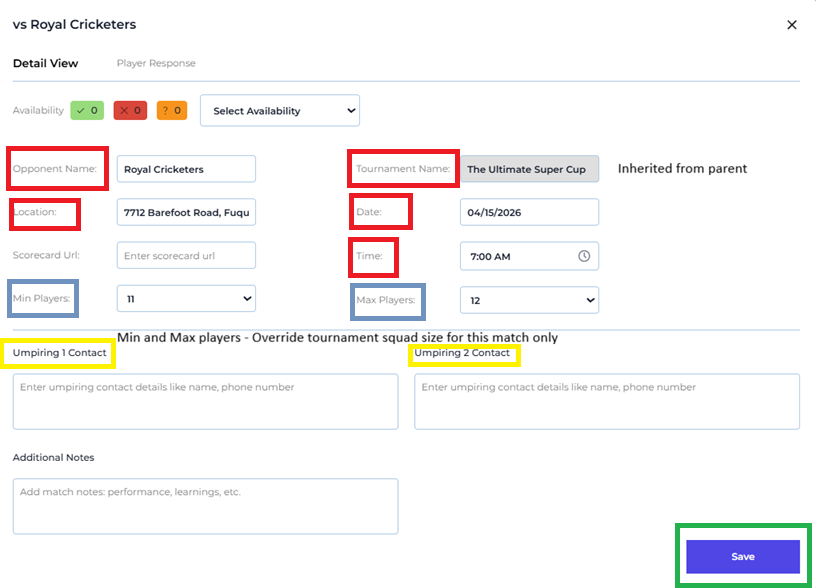Screen dimensions: 816x588
Task: Click the Additional Notes text area
Action: (x=206, y=506)
